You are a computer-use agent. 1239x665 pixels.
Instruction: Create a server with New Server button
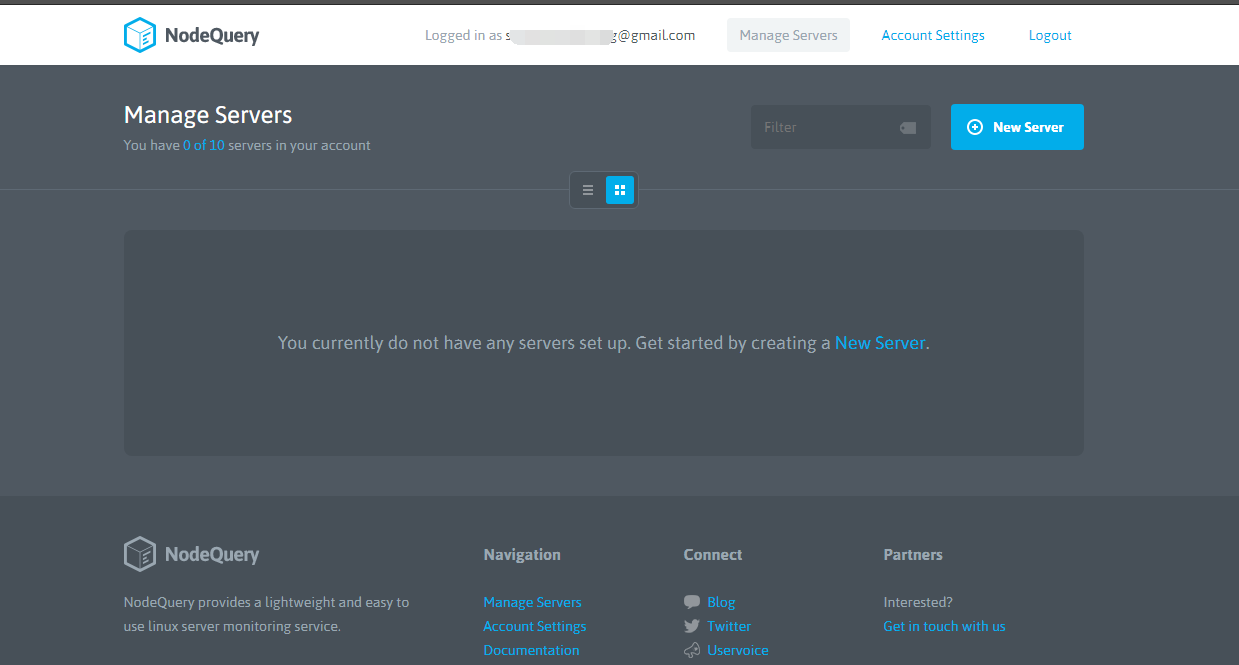click(1017, 127)
